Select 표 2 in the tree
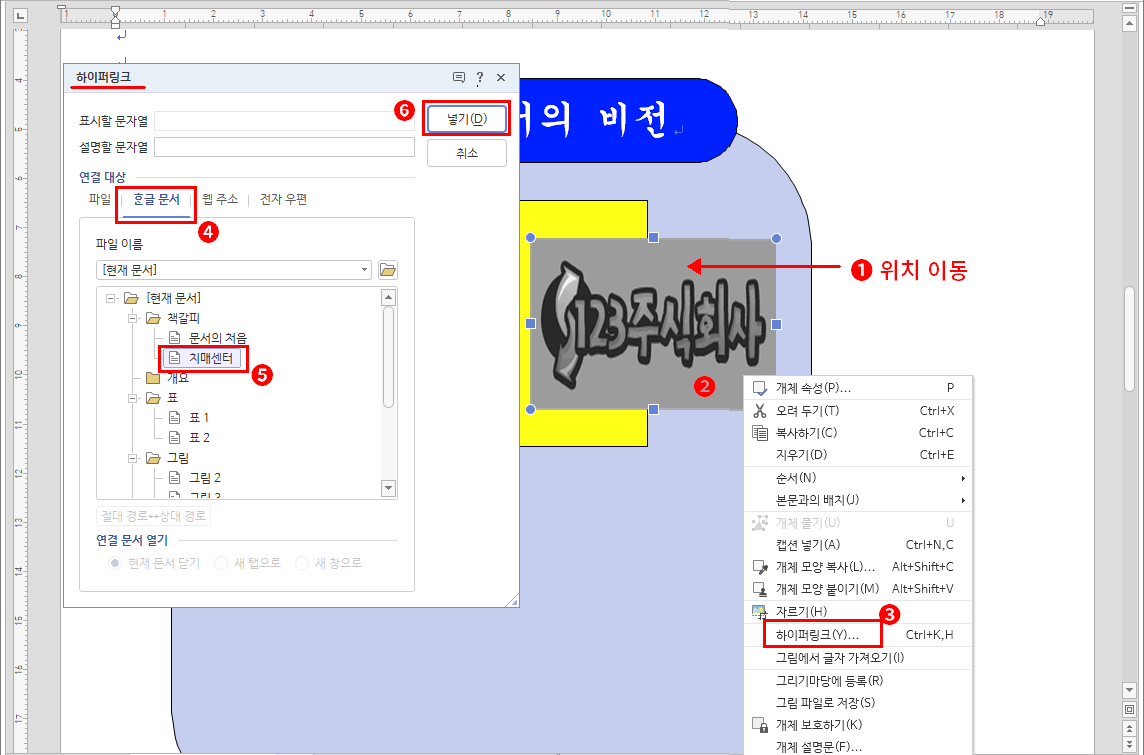The width and height of the screenshot is (1144, 755). coord(199,438)
